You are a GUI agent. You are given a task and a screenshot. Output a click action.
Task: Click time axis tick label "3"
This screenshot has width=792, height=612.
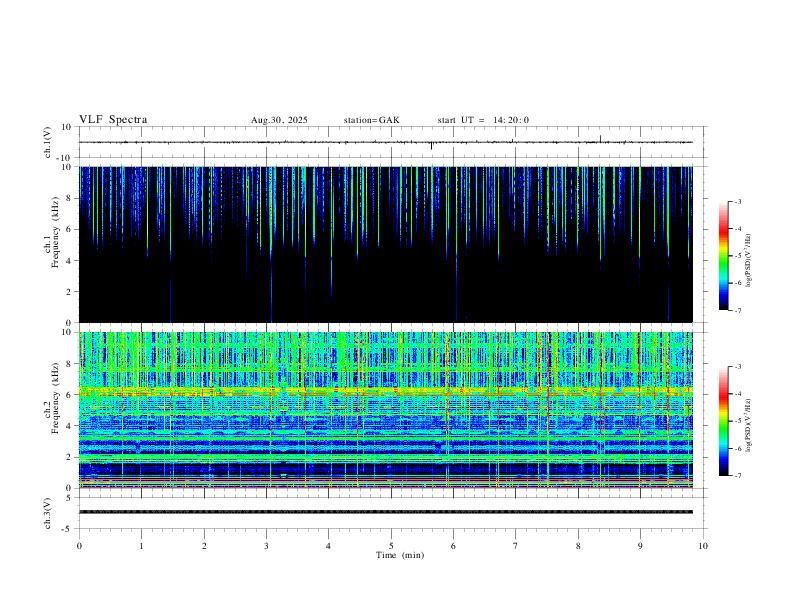point(266,546)
